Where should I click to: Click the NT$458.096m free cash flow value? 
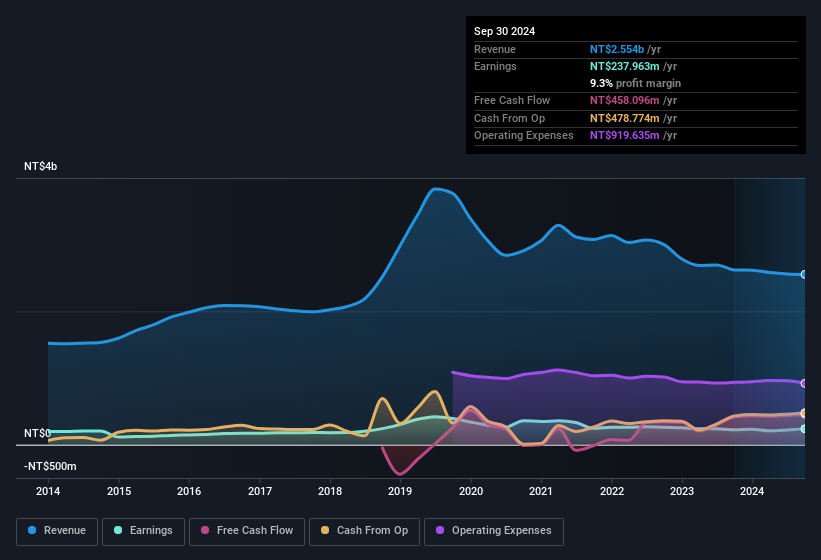[625, 100]
